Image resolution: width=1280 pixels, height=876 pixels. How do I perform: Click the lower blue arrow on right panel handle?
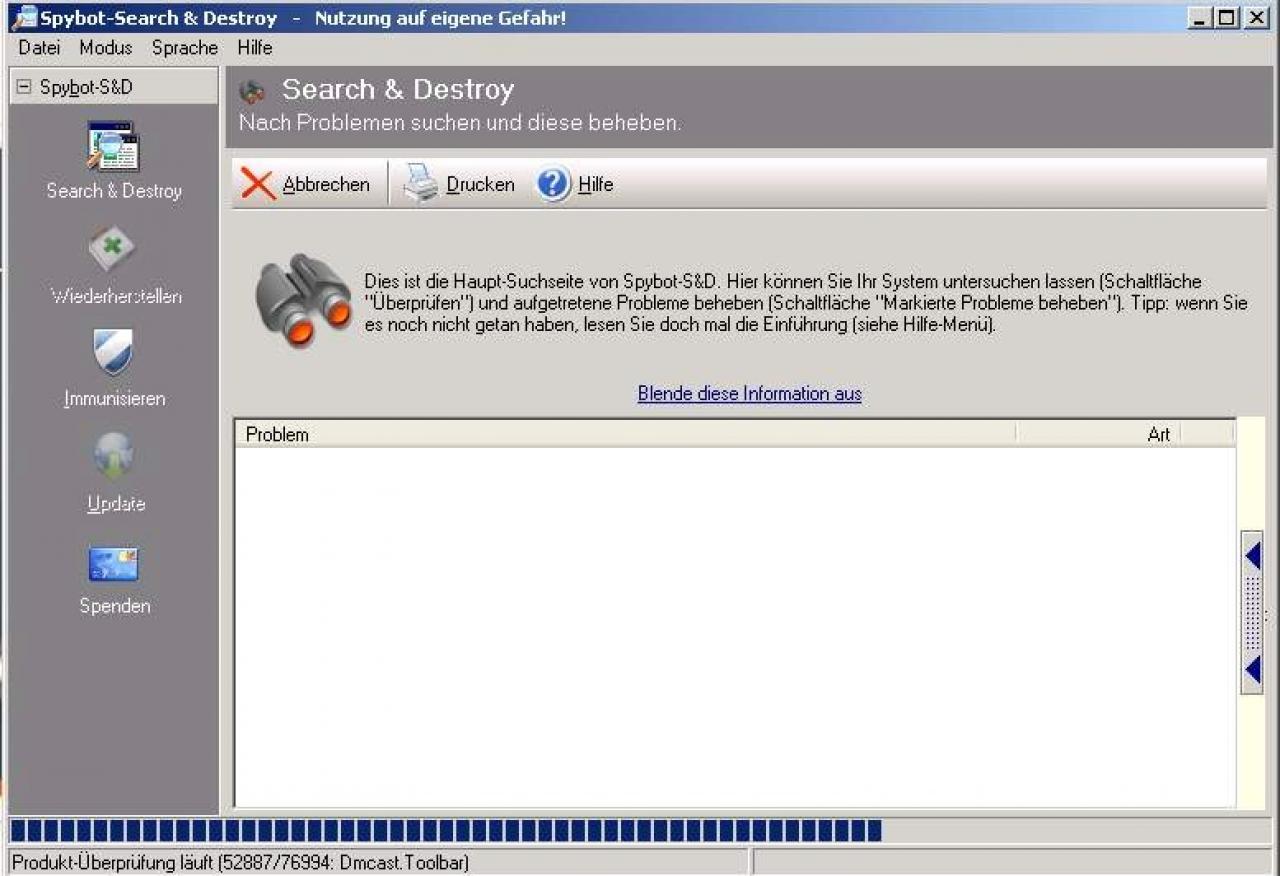(x=1252, y=669)
